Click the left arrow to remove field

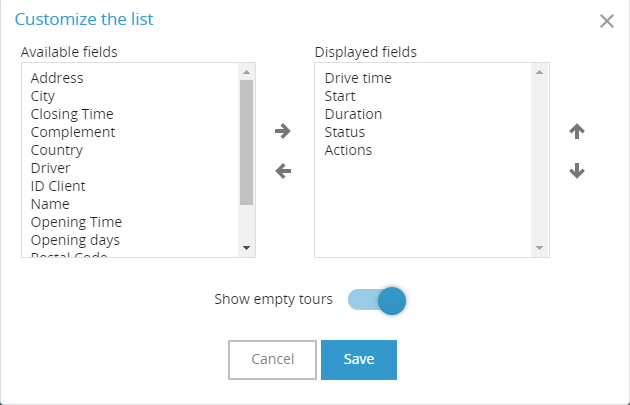283,171
